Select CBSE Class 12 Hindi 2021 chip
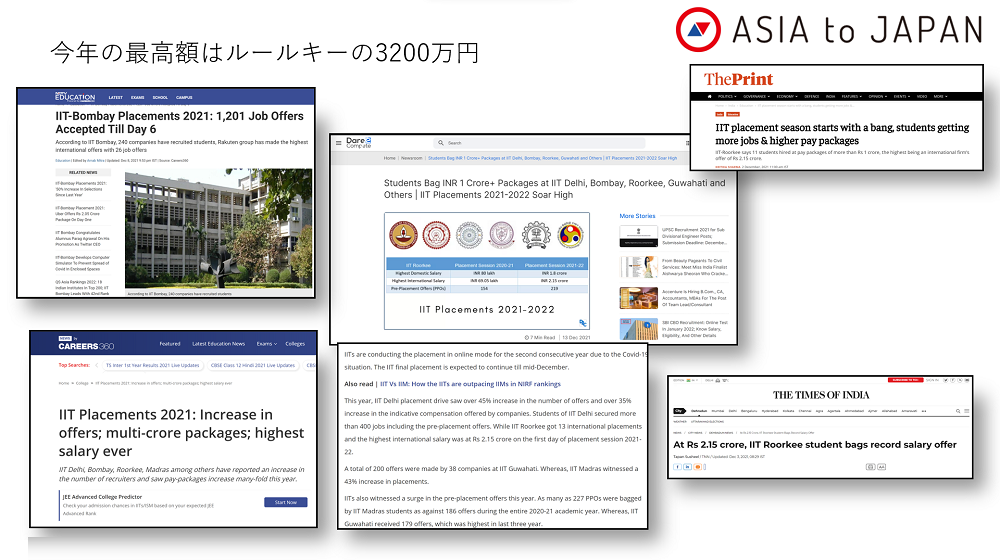 click(x=253, y=365)
